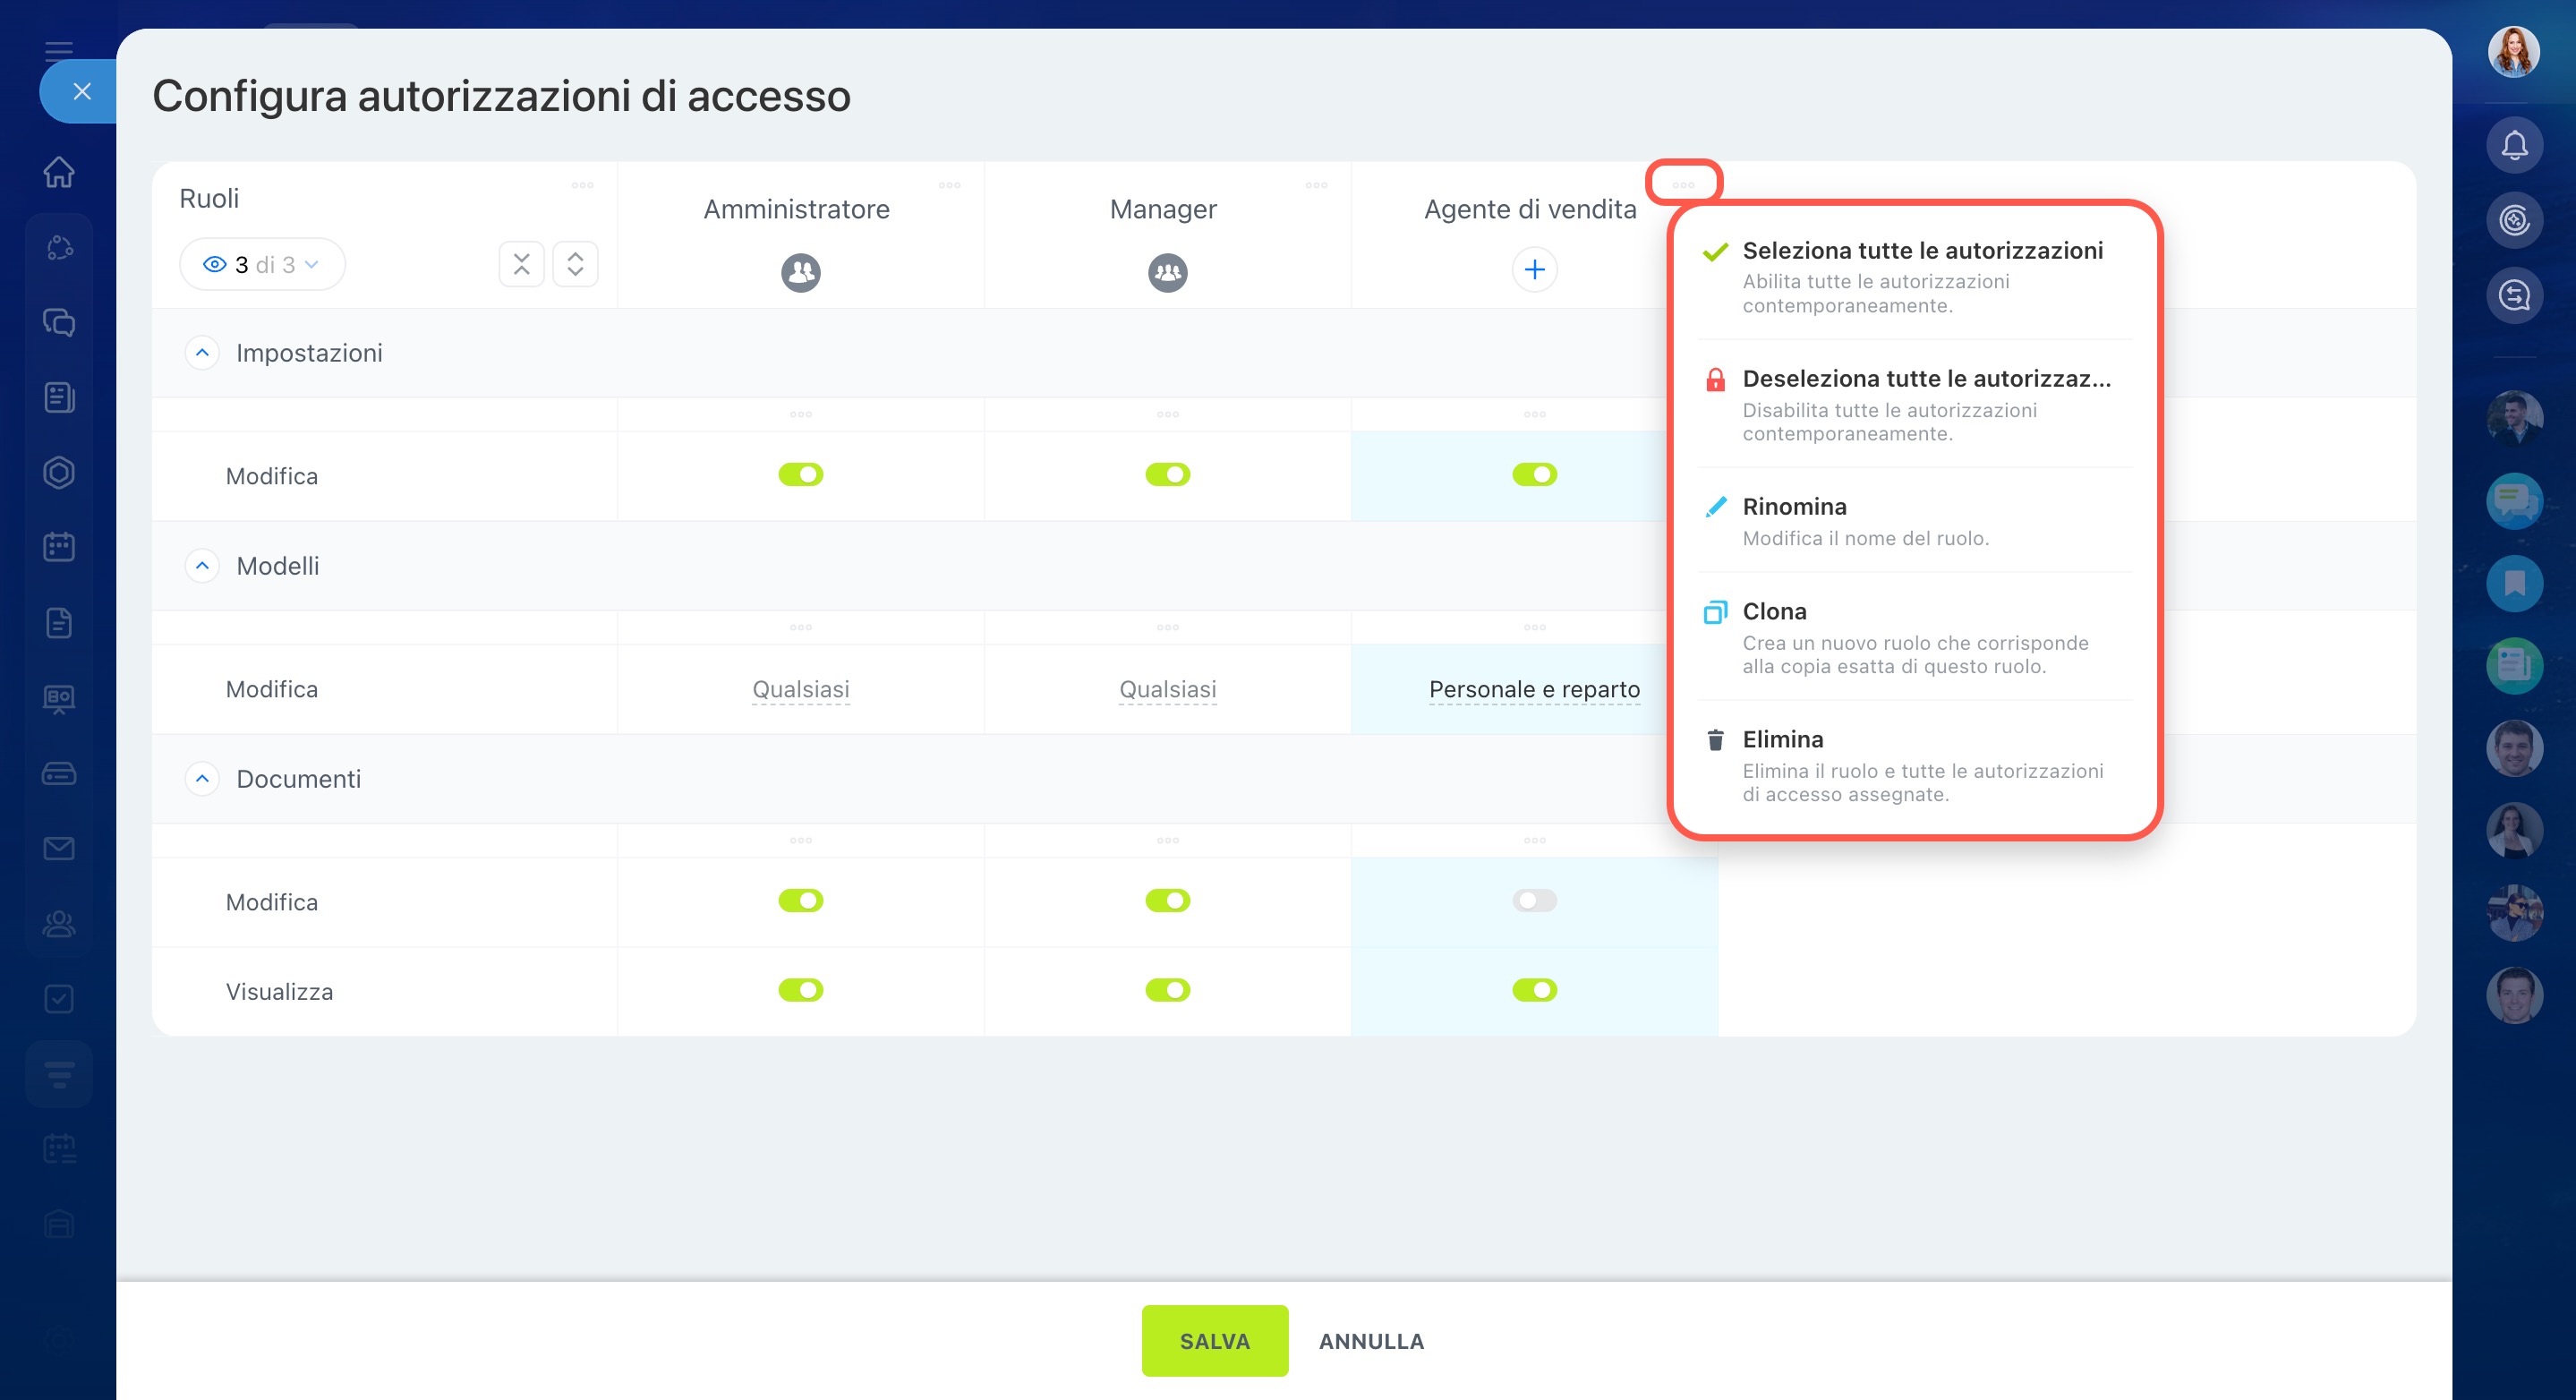Open the calendar icon in sidebar
The width and height of the screenshot is (2576, 1400).
point(59,547)
